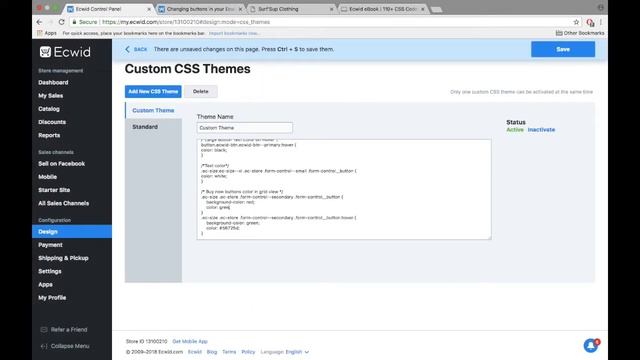640x360 pixels.
Task: Click Inactivate under Status
Action: pyautogui.click(x=541, y=130)
